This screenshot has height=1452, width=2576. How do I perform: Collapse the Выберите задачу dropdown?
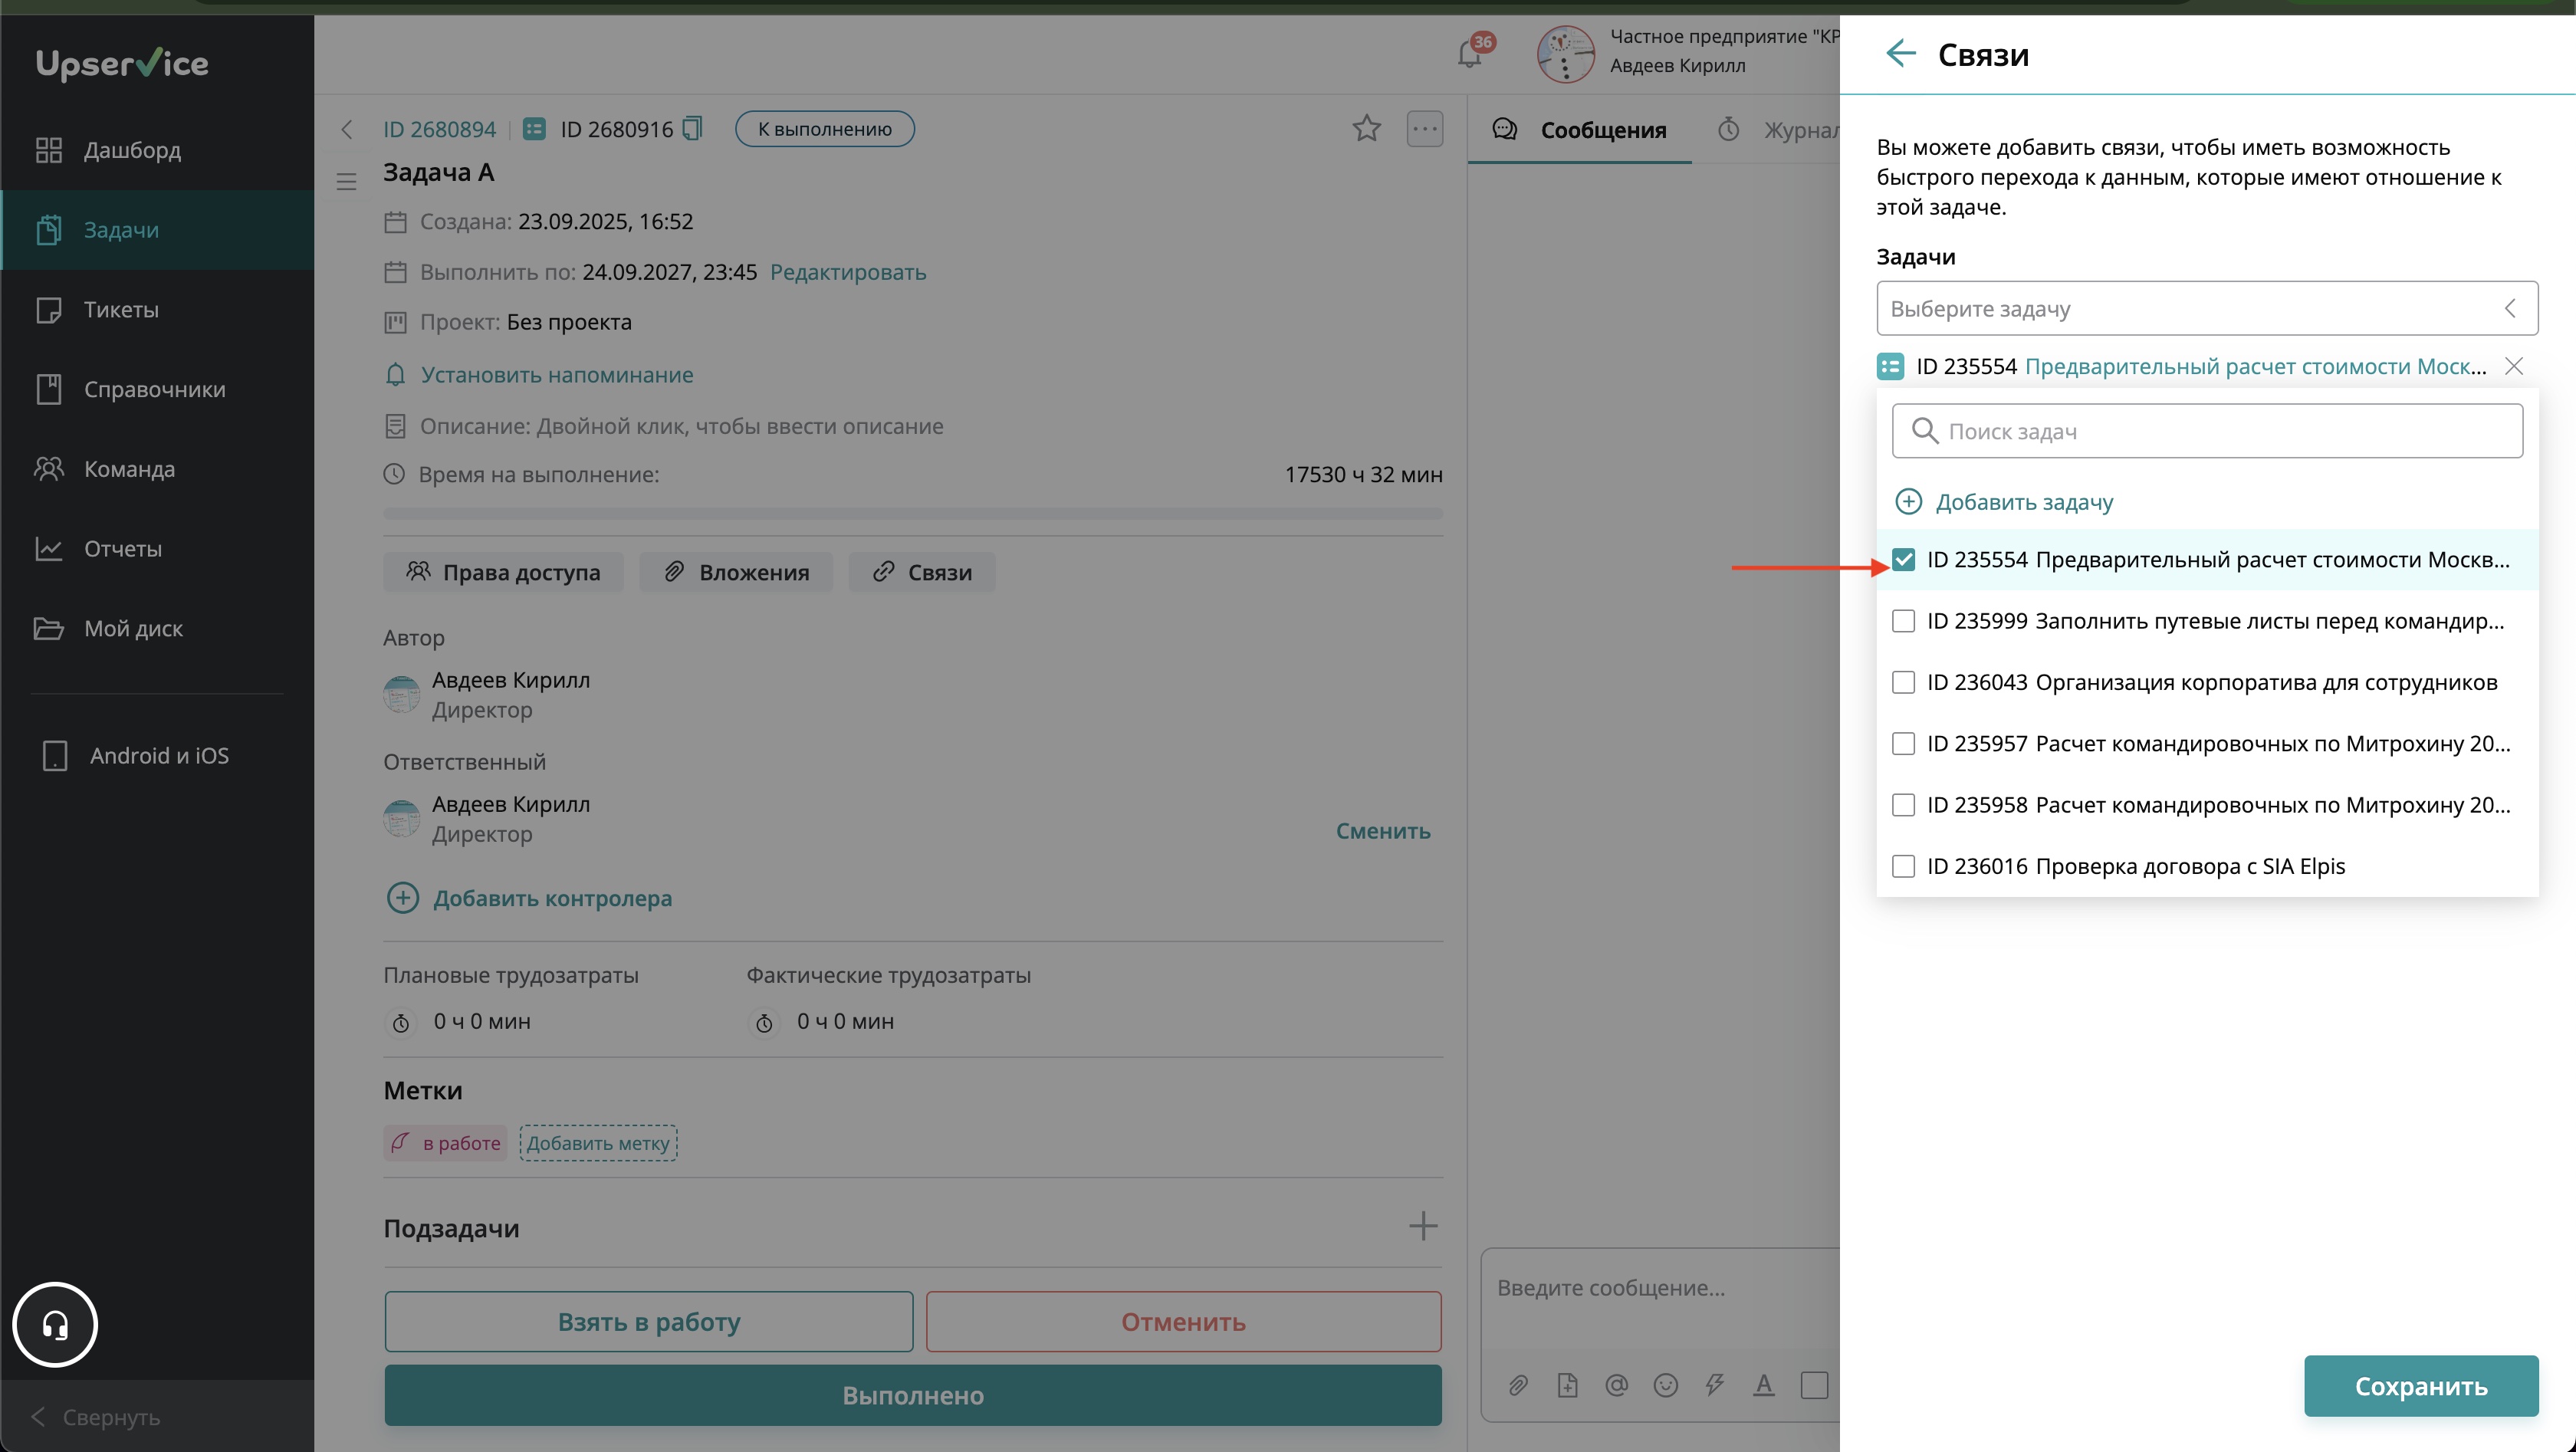click(2510, 308)
